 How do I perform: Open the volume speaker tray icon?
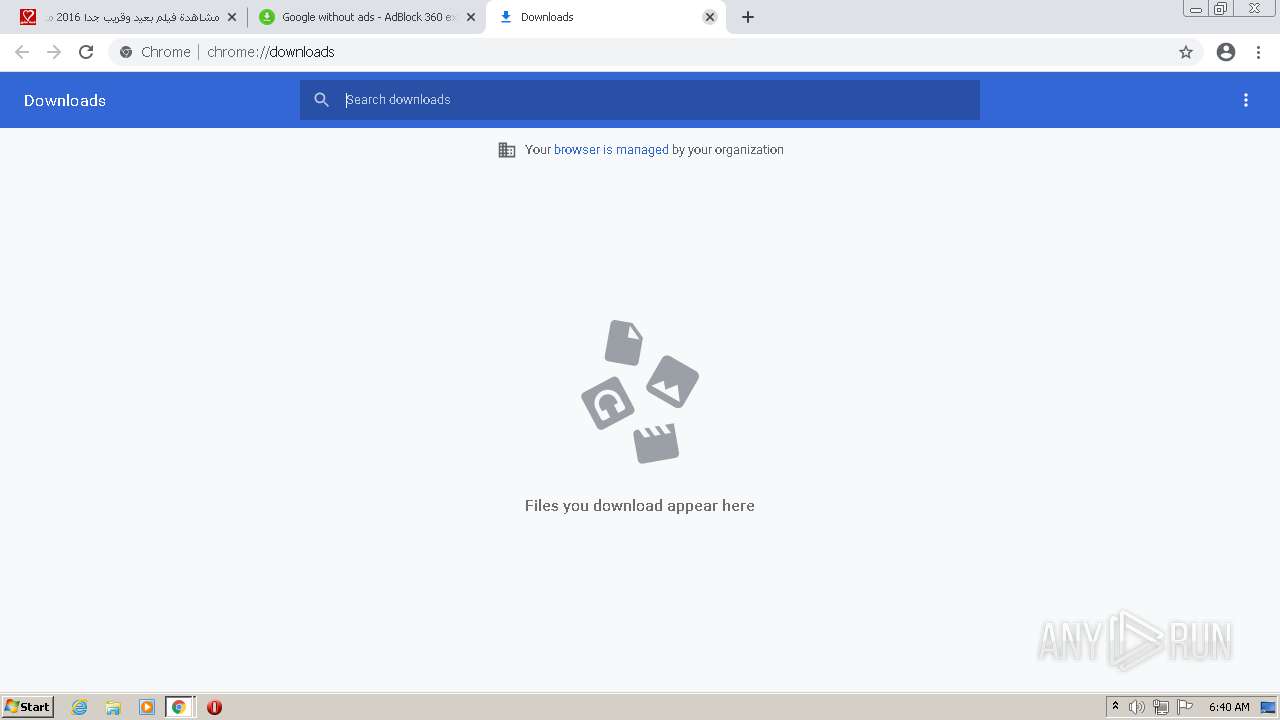tap(1137, 707)
